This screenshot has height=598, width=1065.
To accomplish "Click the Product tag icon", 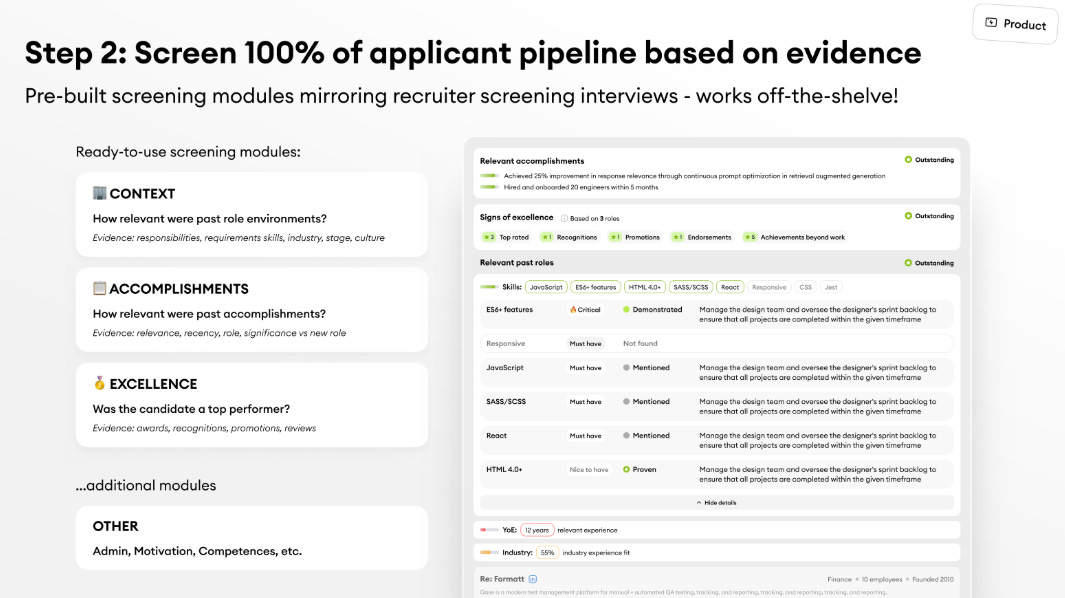I will click(991, 22).
